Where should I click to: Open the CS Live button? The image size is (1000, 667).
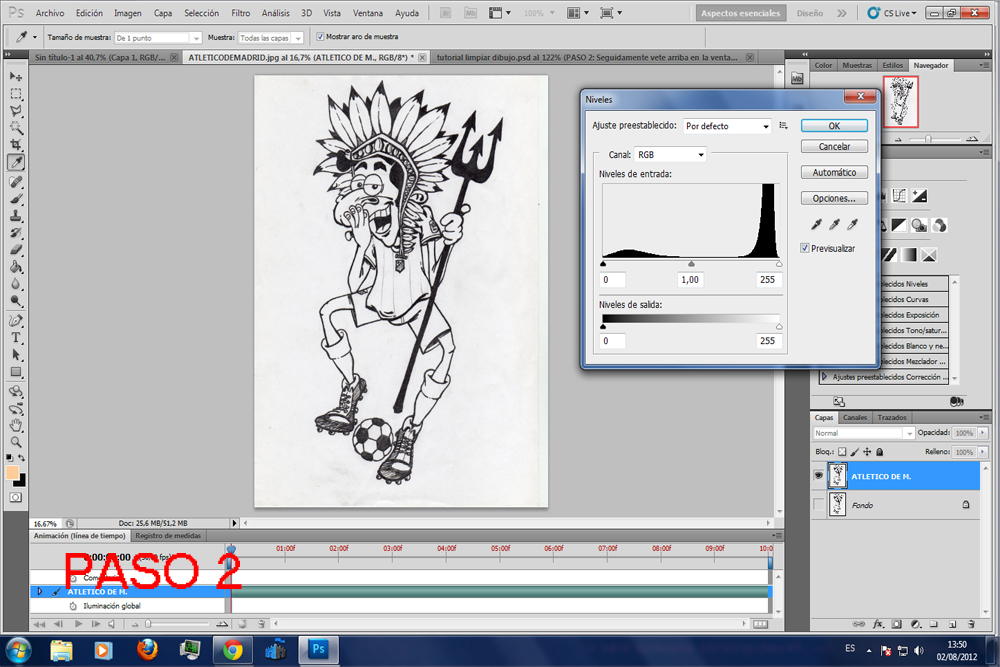point(893,13)
